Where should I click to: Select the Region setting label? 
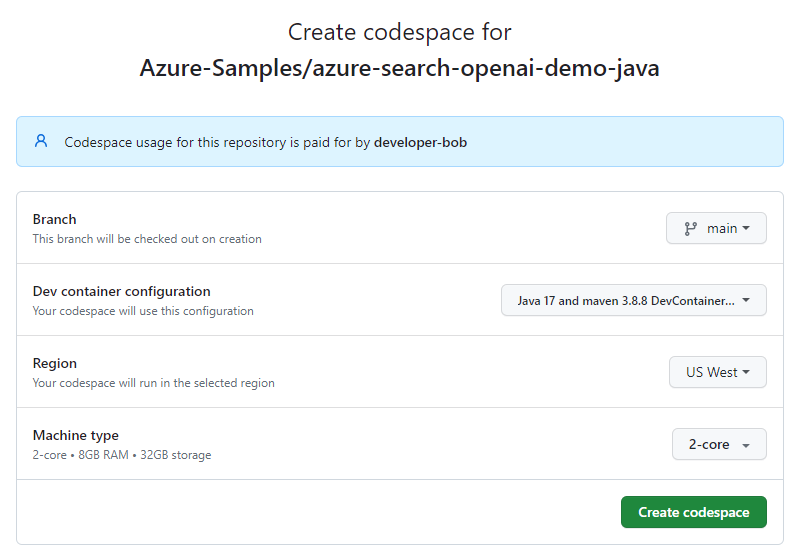pos(55,363)
